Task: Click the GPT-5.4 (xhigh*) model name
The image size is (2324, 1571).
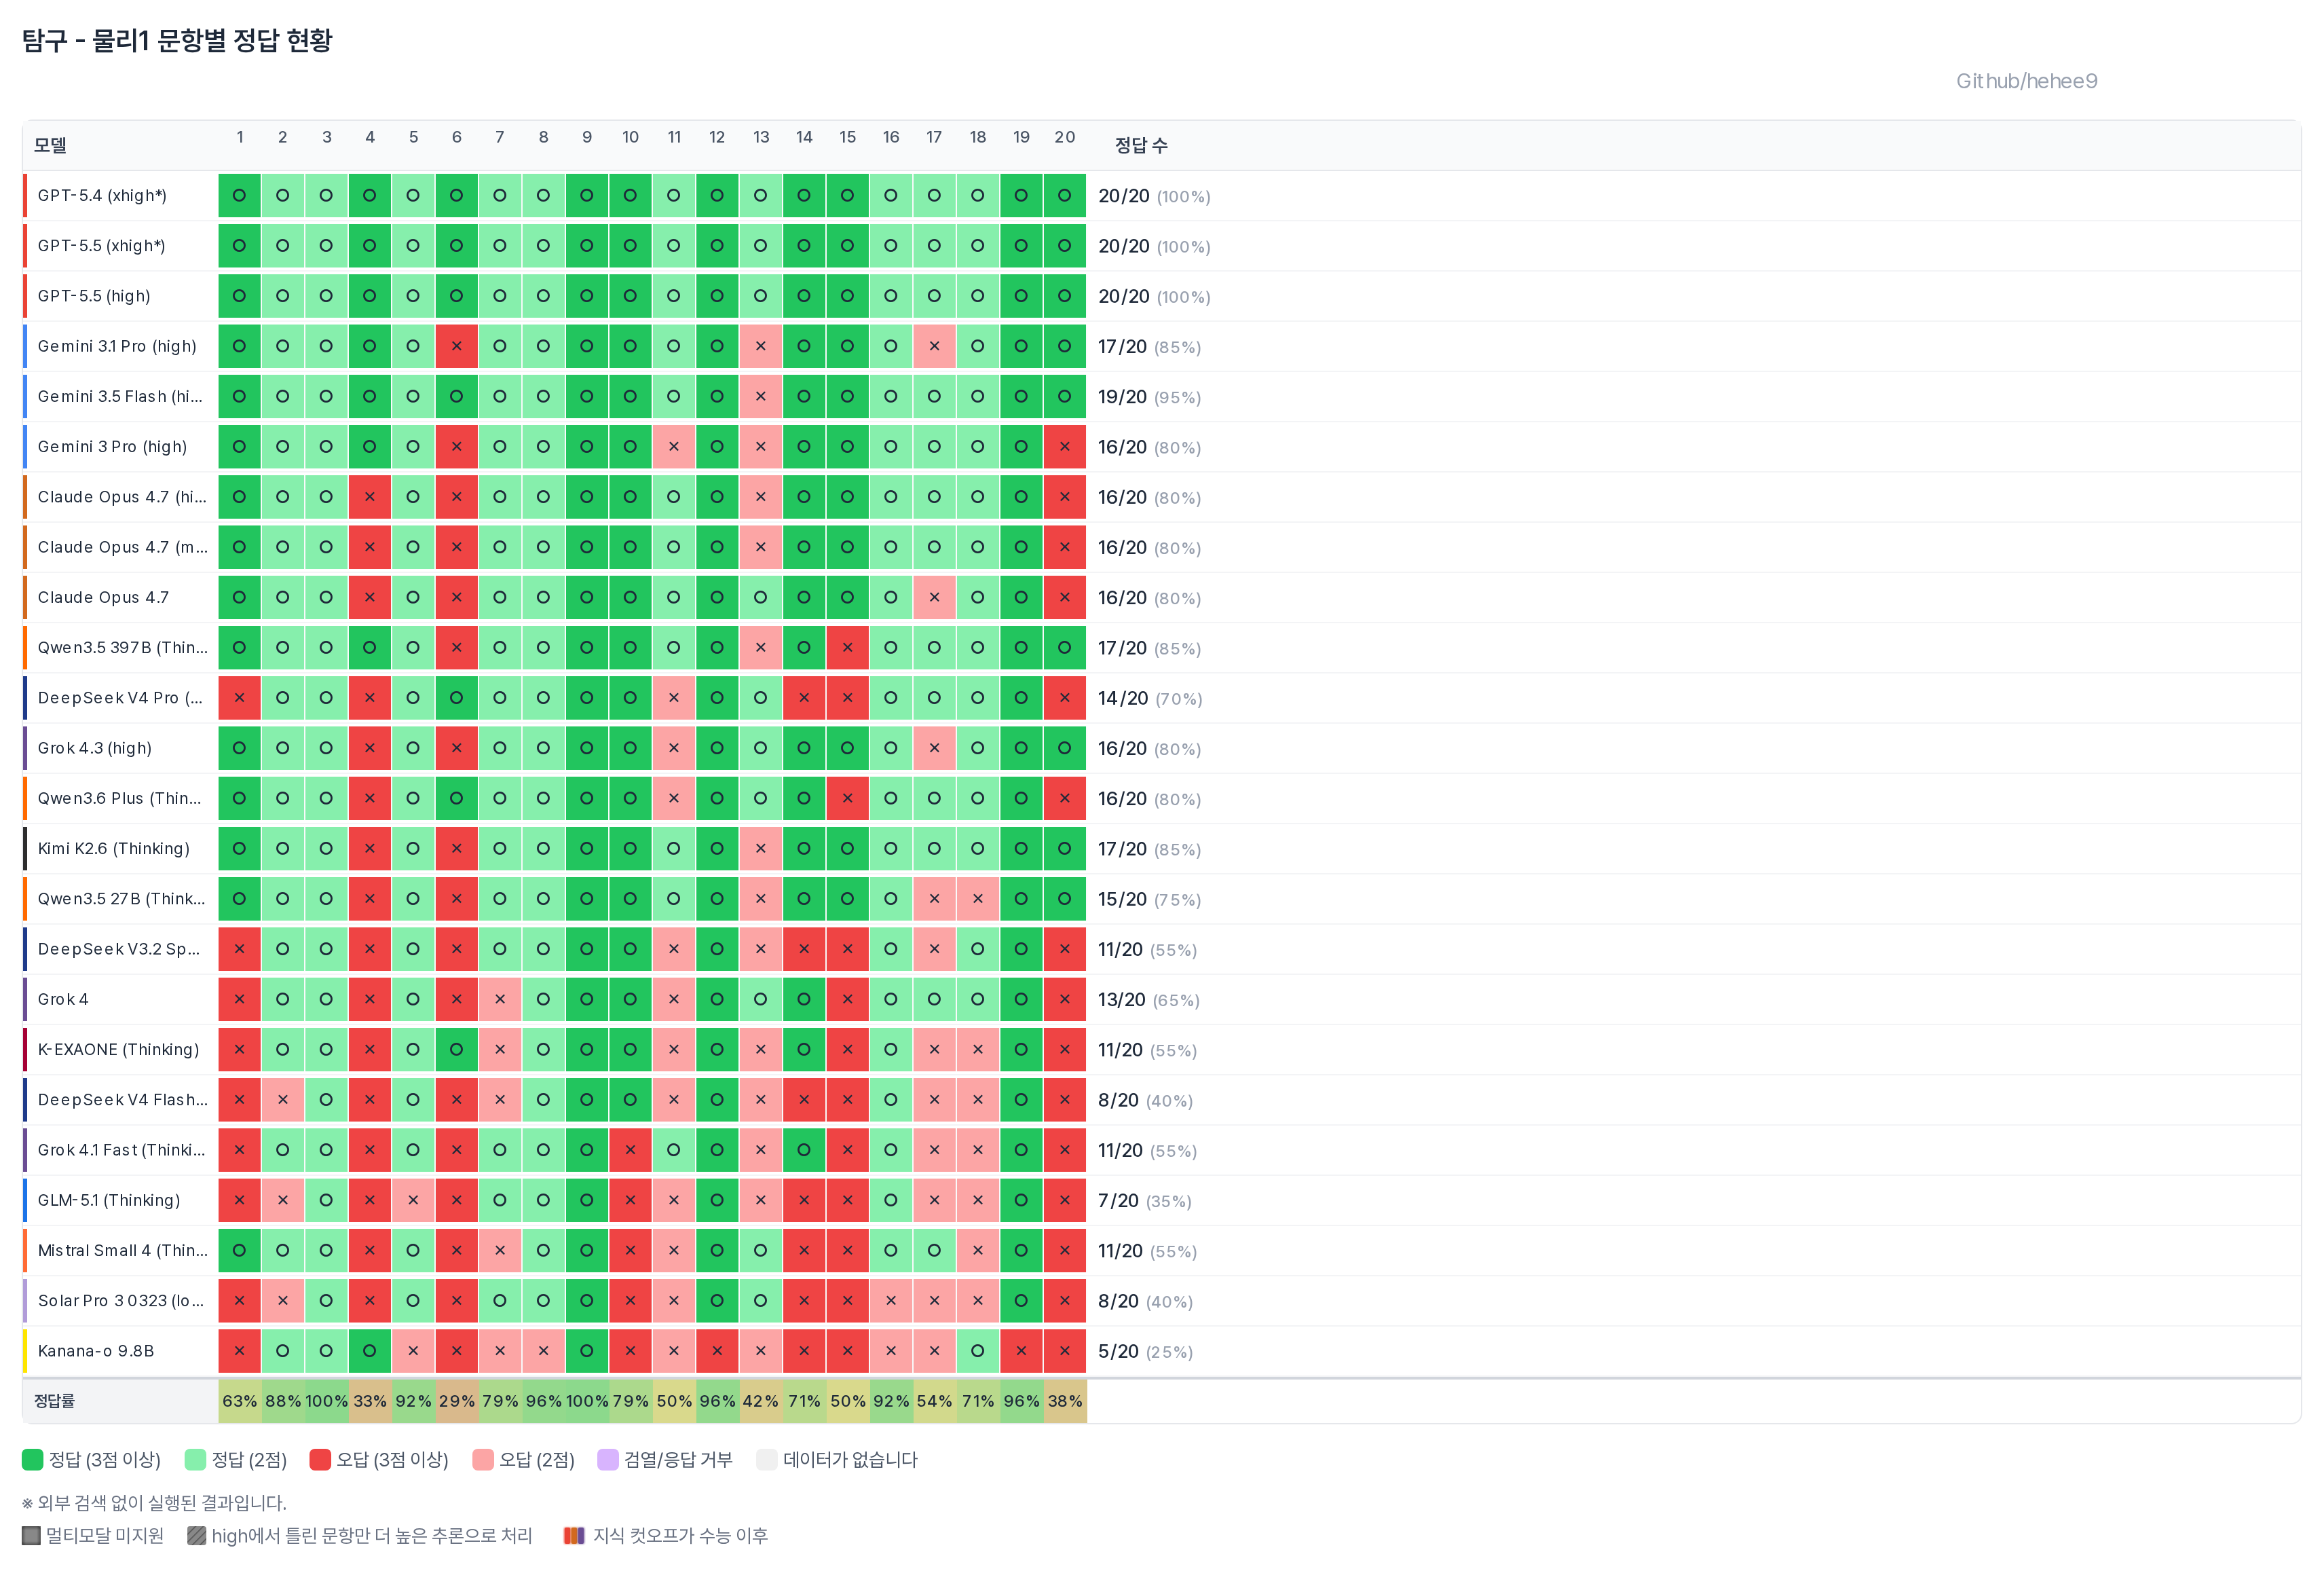Action: tap(102, 195)
